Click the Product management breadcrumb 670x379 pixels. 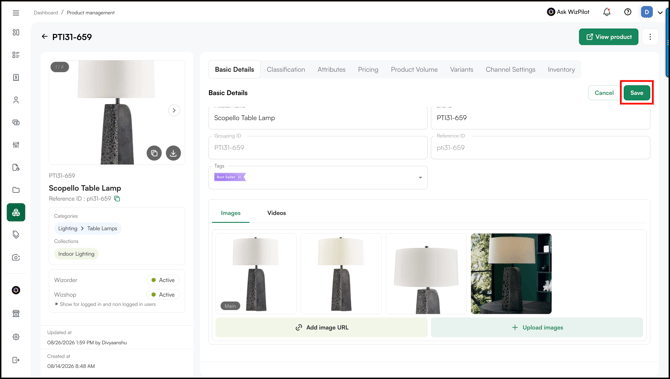click(91, 13)
